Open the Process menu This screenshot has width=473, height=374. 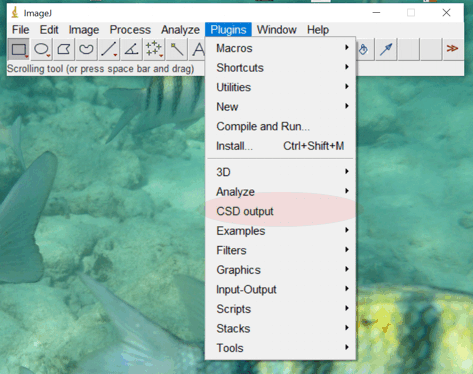pyautogui.click(x=130, y=30)
